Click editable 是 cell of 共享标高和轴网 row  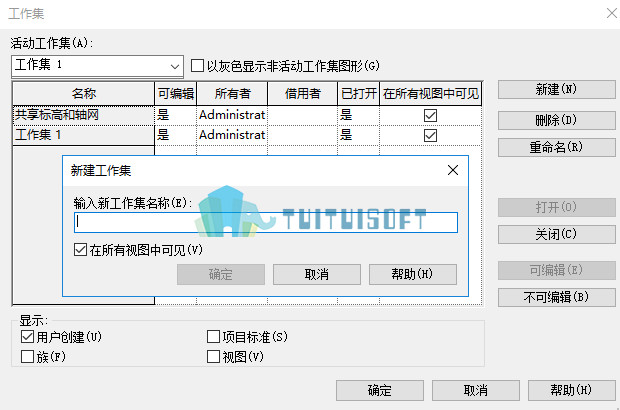[176, 115]
